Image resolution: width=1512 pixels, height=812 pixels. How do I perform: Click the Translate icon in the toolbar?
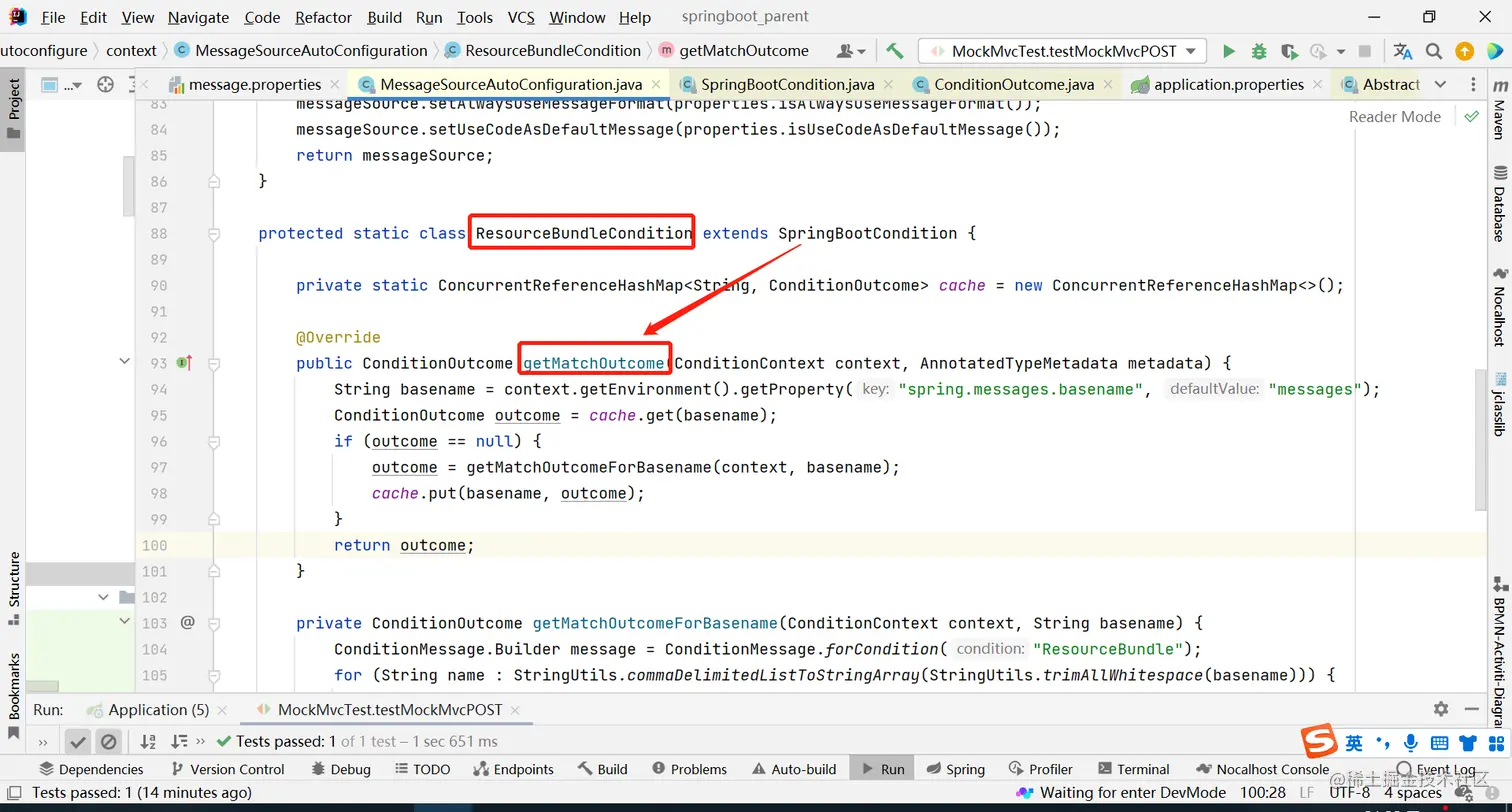1403,51
